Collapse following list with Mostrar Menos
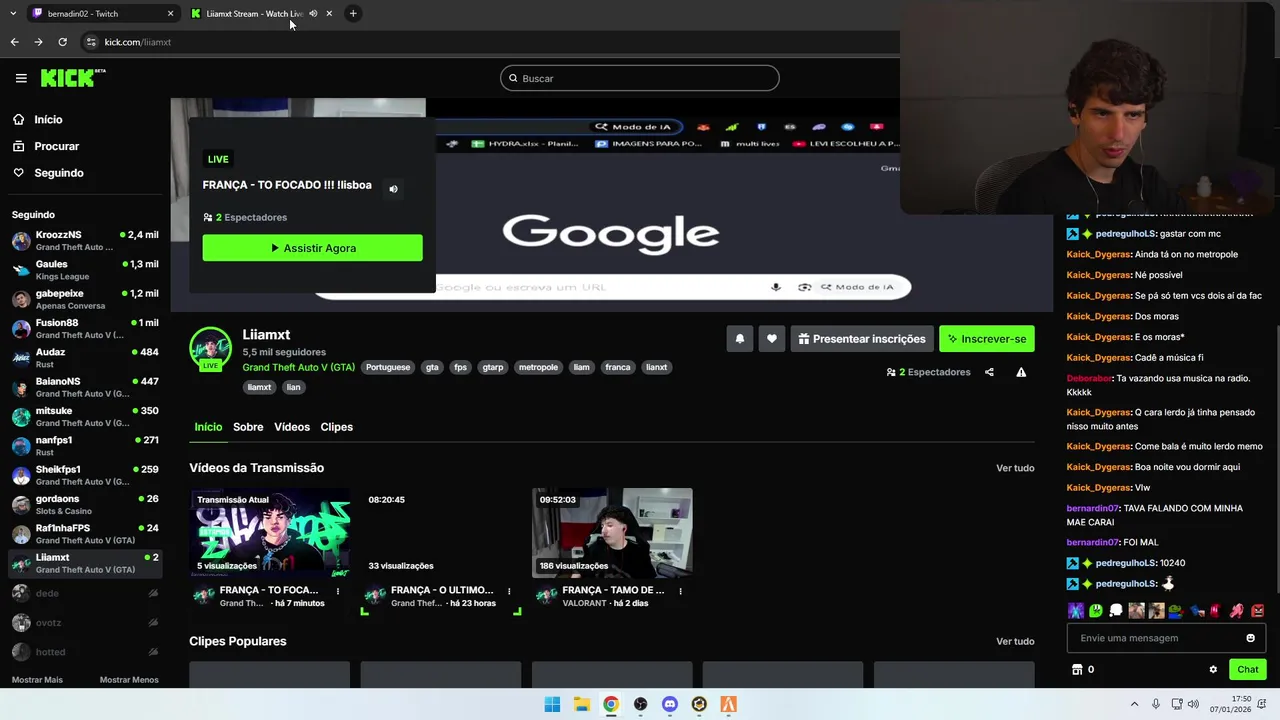 (129, 680)
